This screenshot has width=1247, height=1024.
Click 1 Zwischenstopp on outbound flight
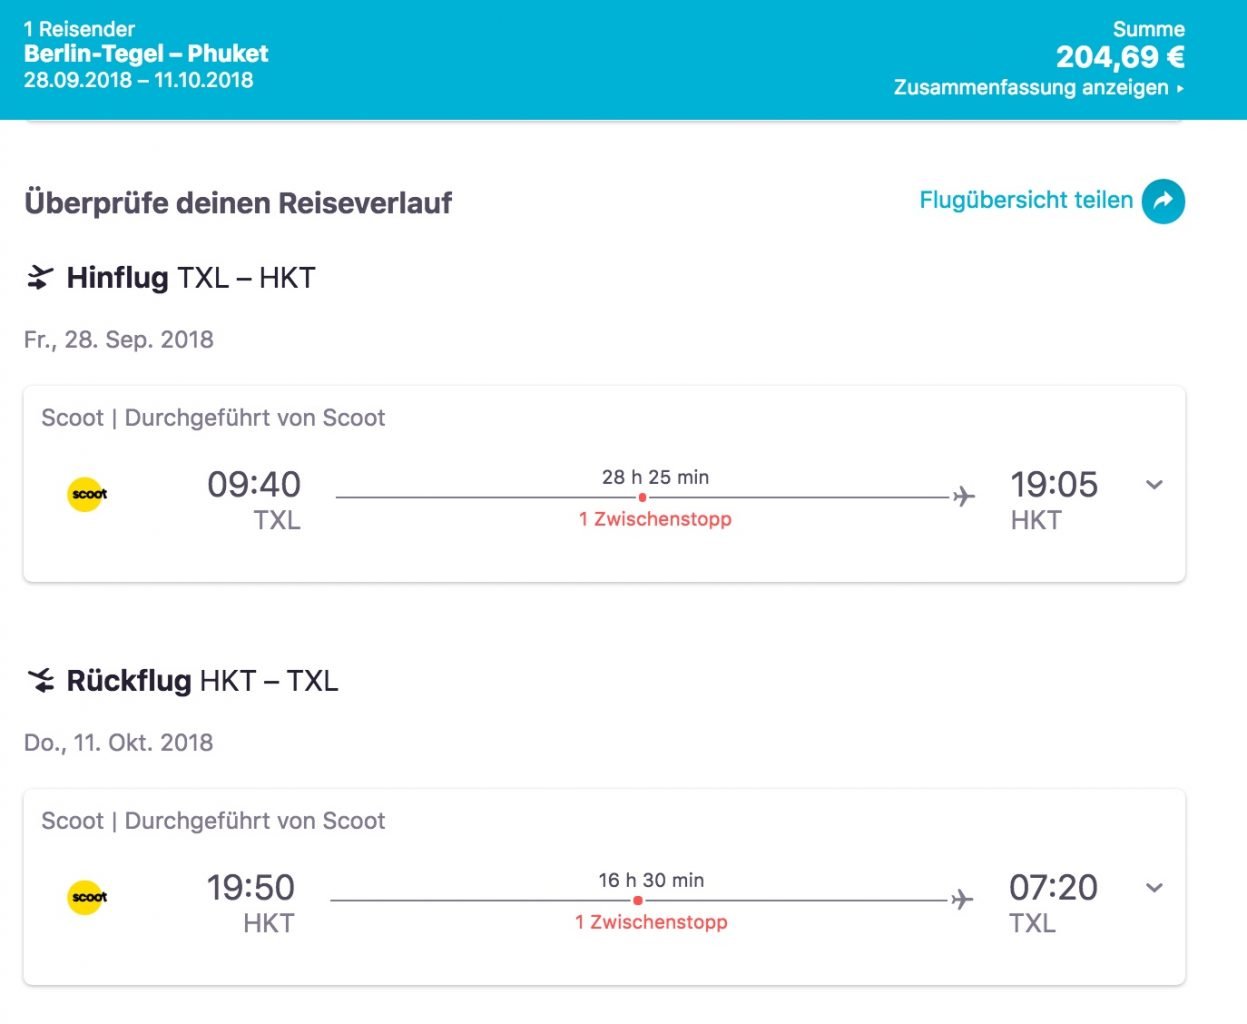(x=655, y=519)
